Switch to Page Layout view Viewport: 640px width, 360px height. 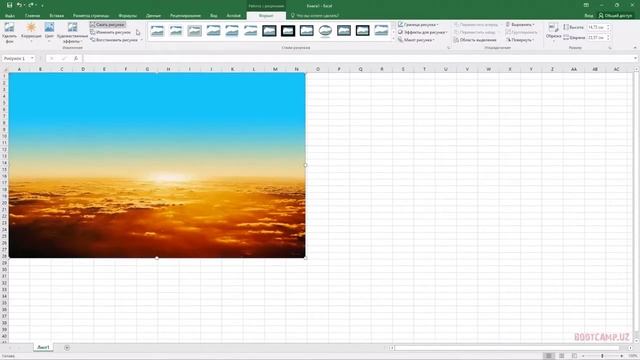coord(562,356)
